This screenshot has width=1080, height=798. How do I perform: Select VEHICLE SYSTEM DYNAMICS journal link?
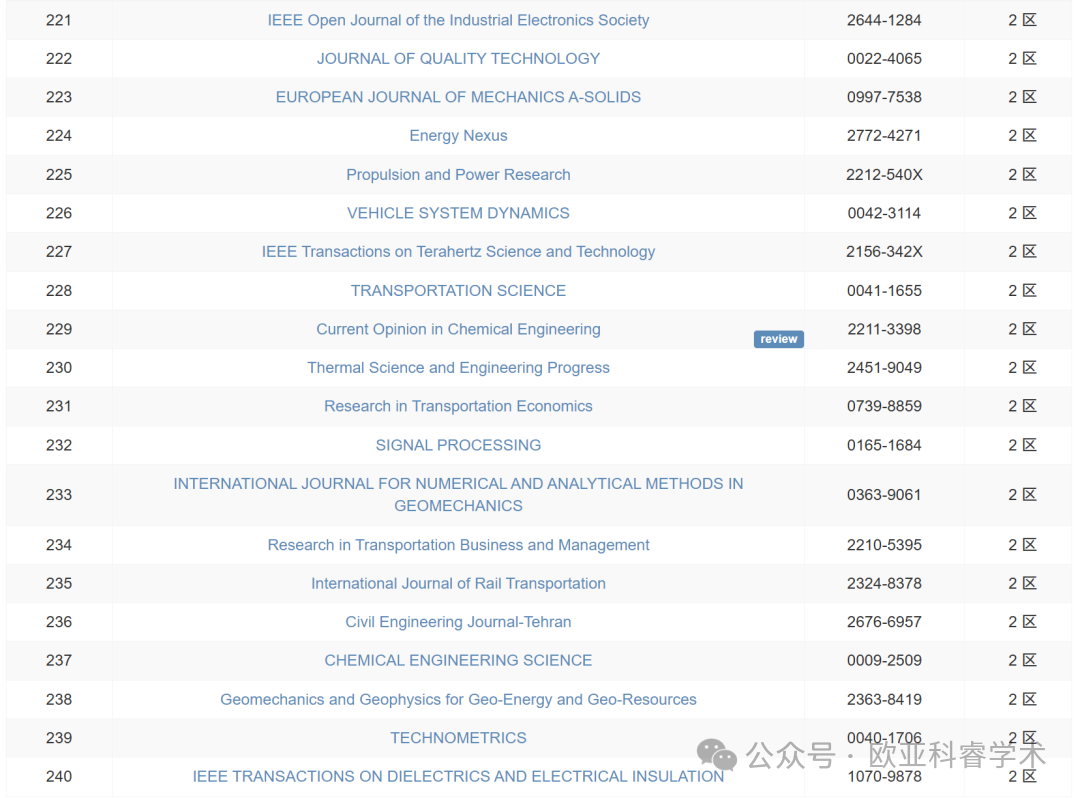click(458, 213)
